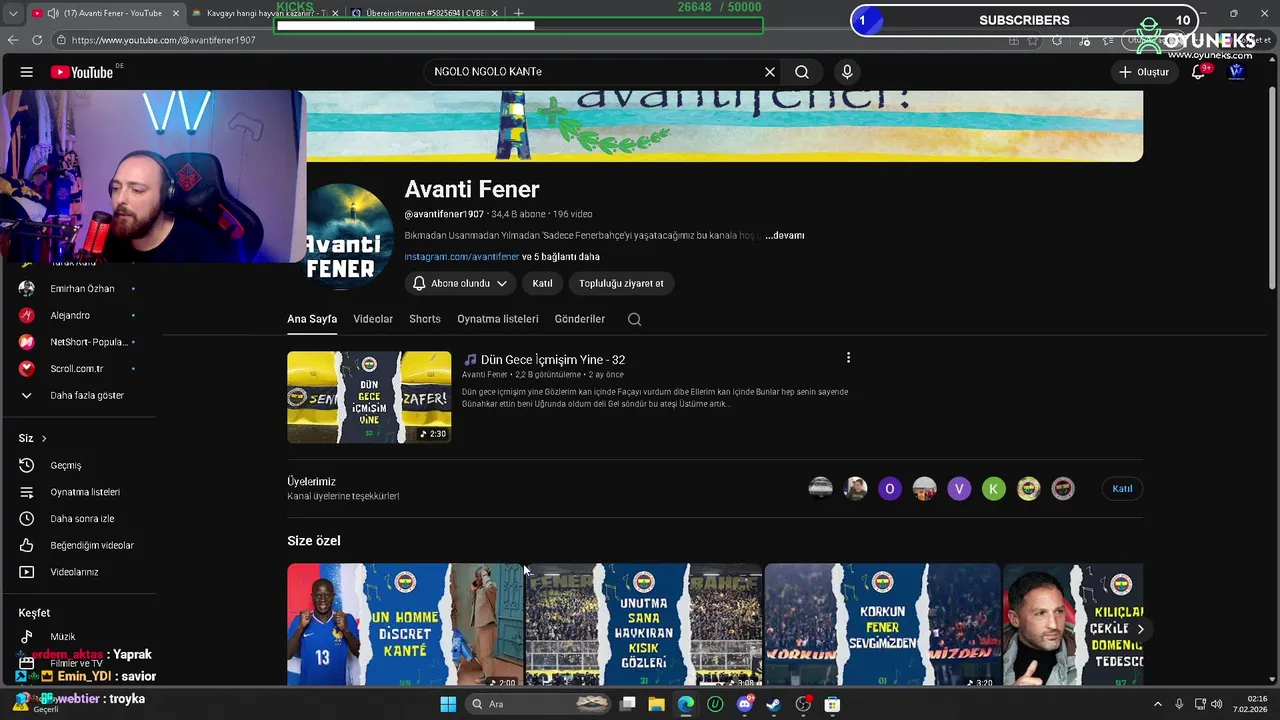Click the Windows taskbar search box
Image resolution: width=1280 pixels, height=720 pixels.
click(538, 704)
